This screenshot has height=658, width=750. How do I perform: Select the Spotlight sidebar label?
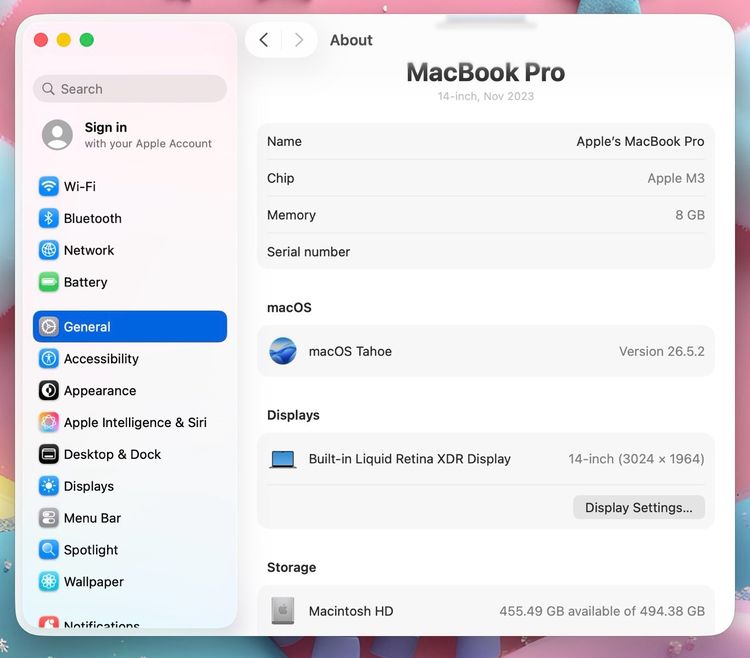tap(91, 550)
